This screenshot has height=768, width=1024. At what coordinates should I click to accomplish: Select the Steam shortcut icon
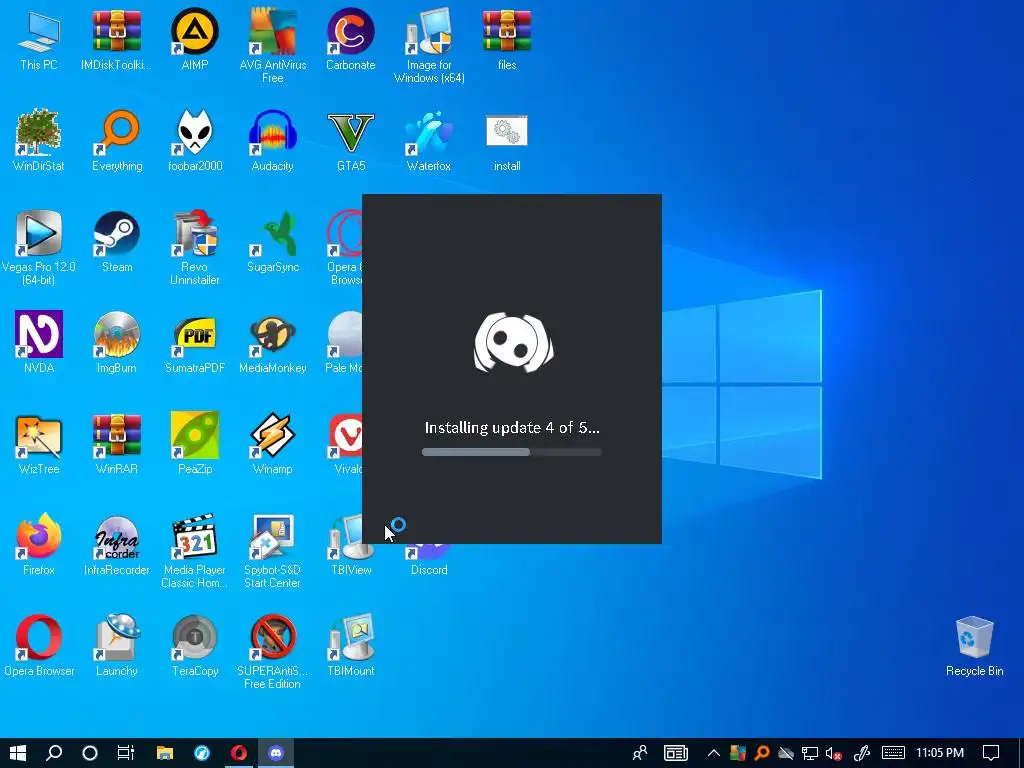click(116, 233)
